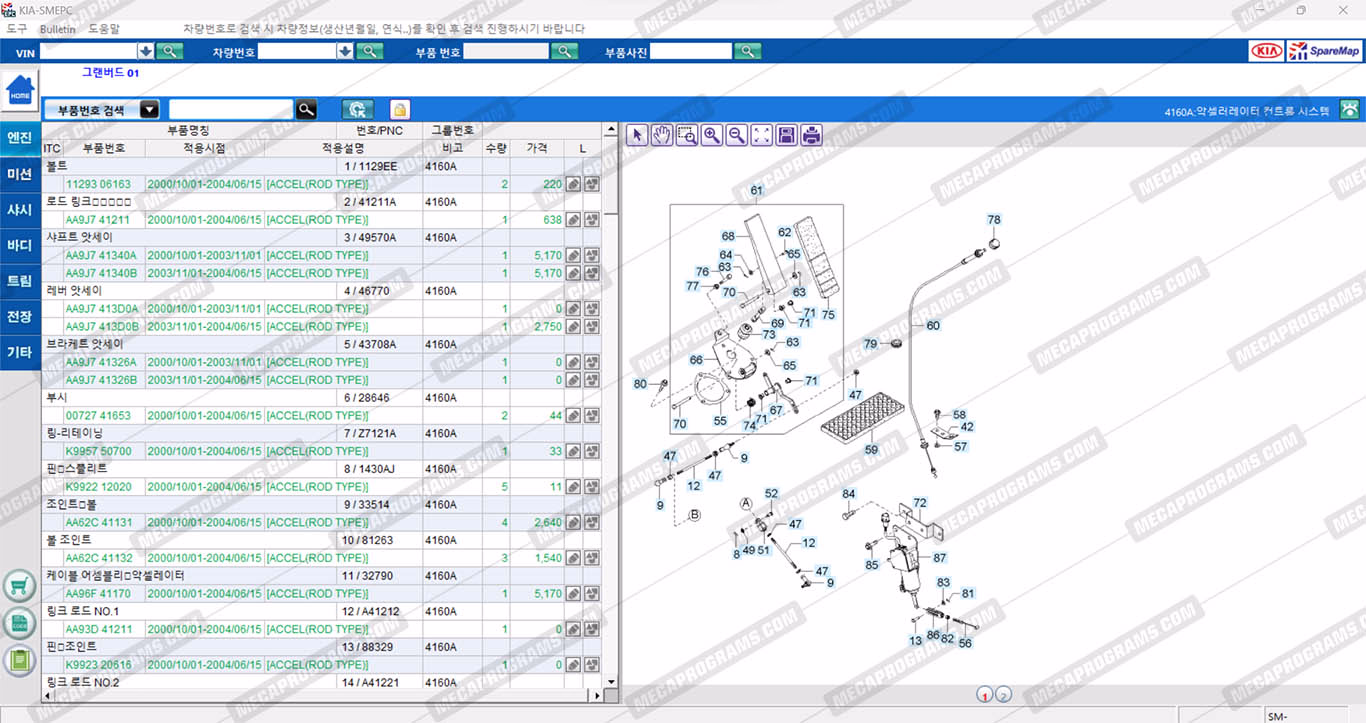Open the 부품번호 검색 dropdown

click(149, 110)
